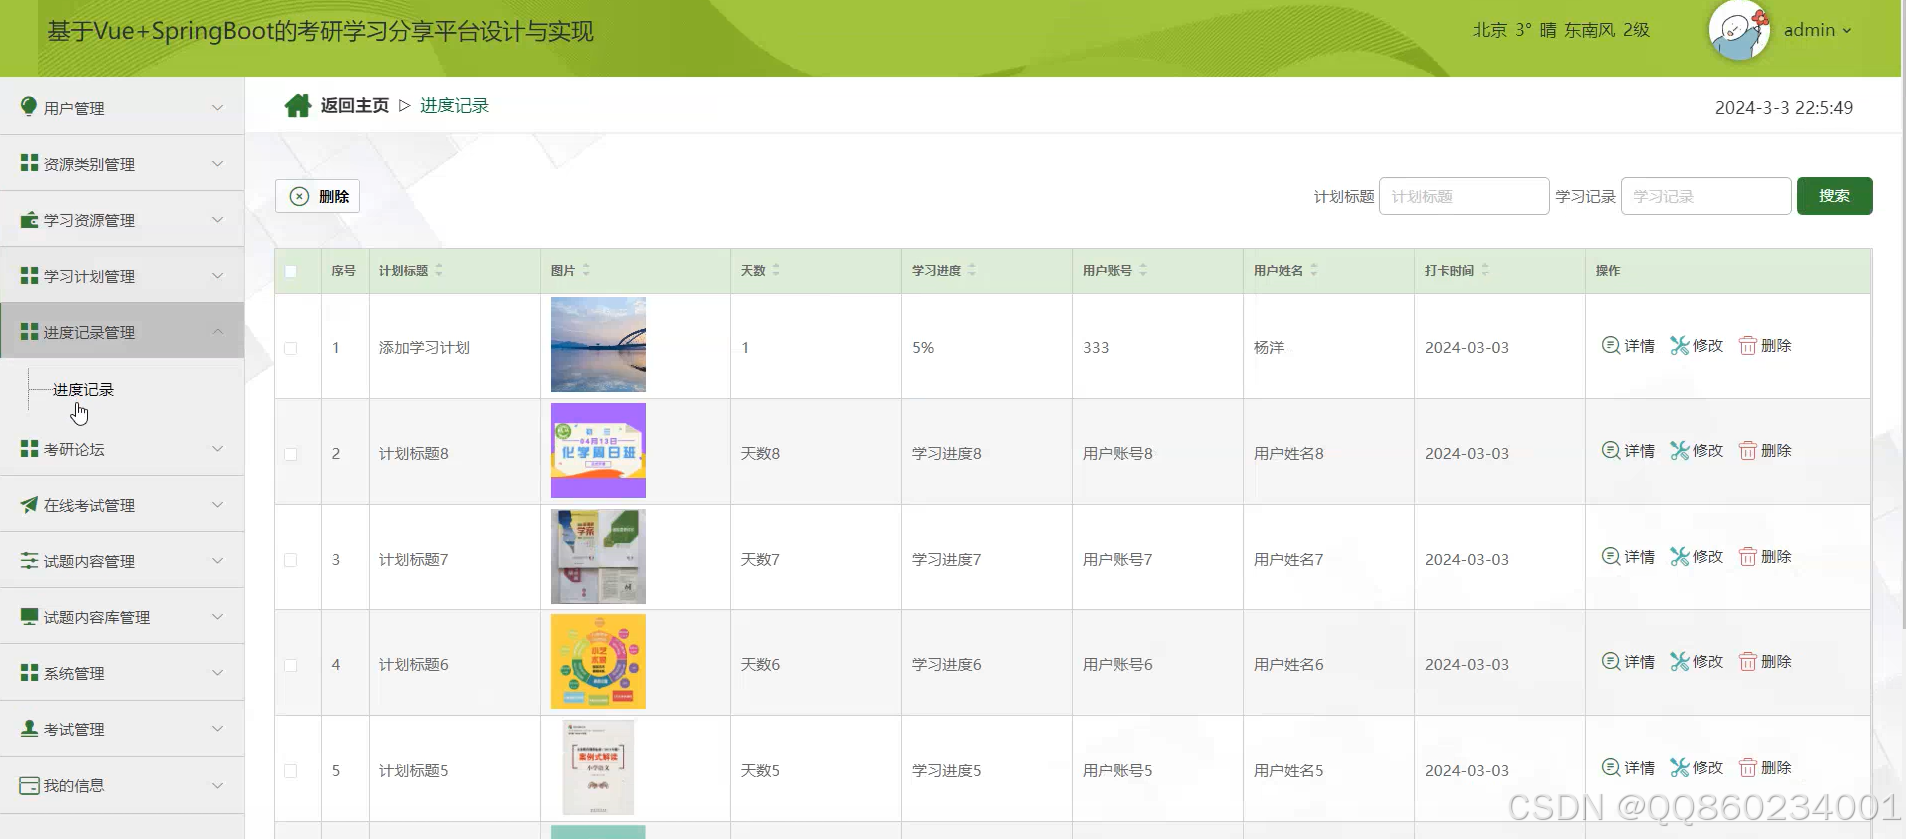Click the admin avatar picture

click(1739, 31)
